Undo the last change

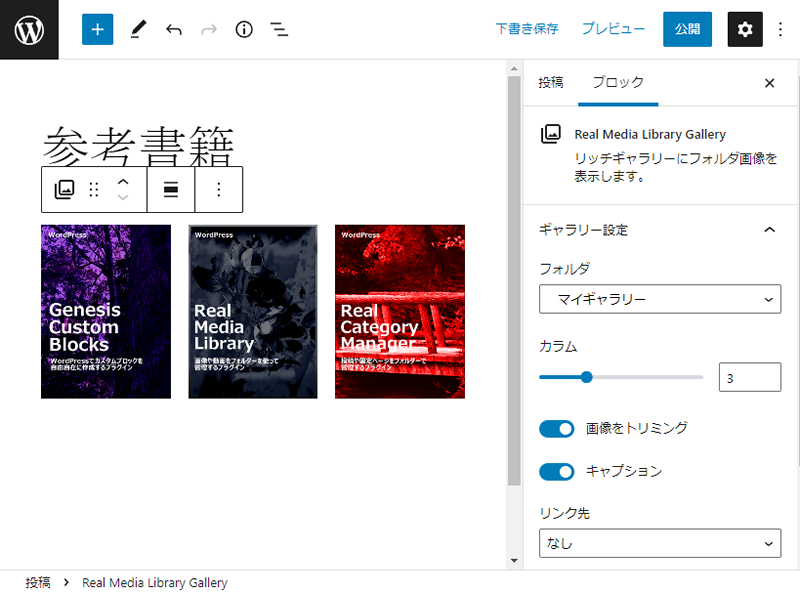(x=173, y=30)
